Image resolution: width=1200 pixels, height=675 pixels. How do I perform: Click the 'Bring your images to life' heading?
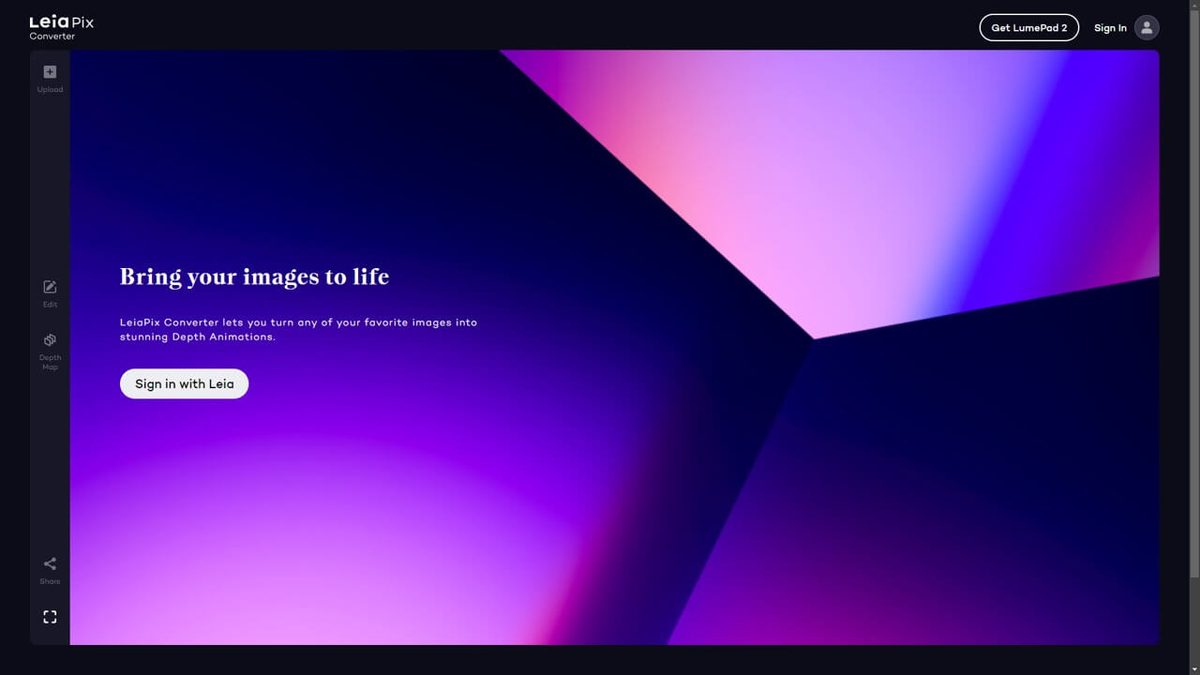point(254,277)
